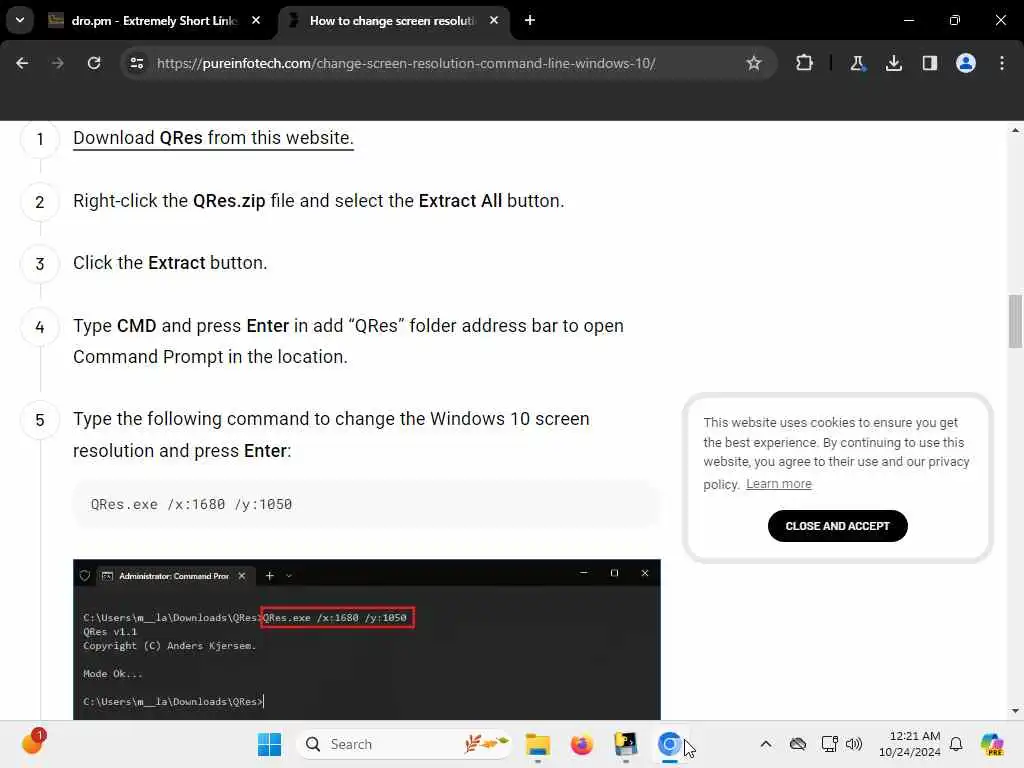Open the Copilot preview icon in the taskbar

(992, 744)
